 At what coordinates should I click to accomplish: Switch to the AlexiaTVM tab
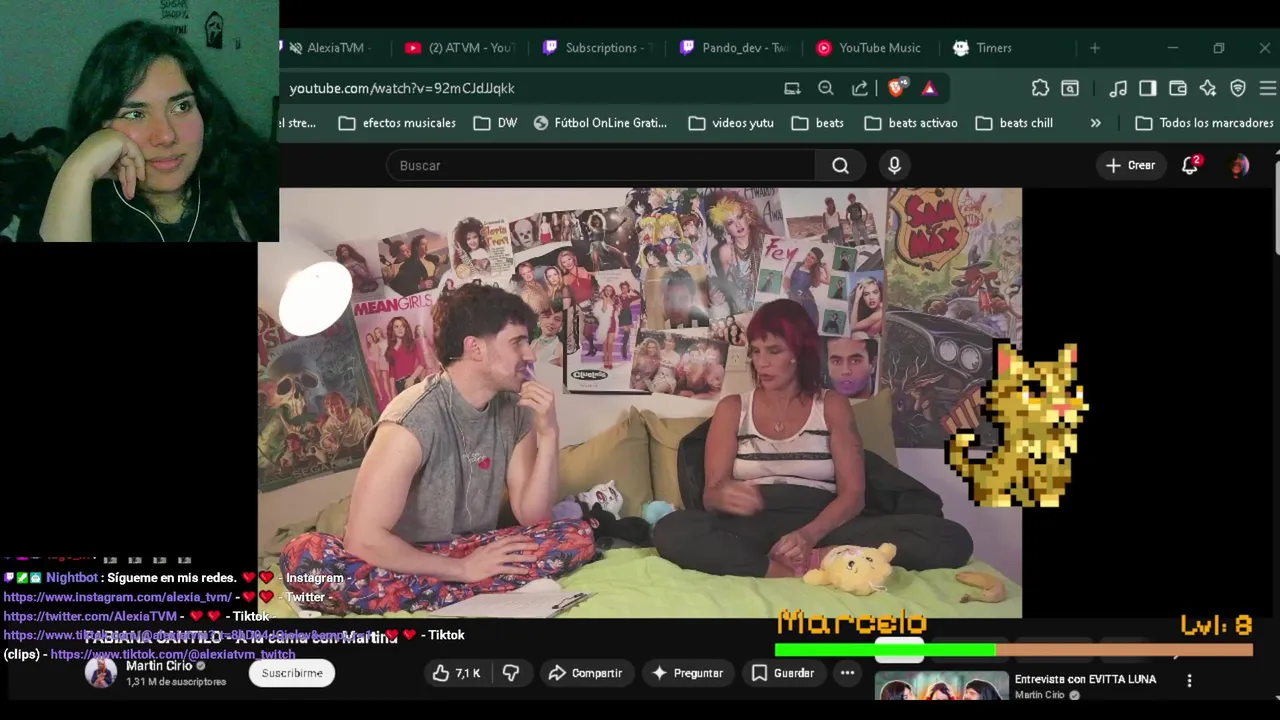pyautogui.click(x=335, y=48)
